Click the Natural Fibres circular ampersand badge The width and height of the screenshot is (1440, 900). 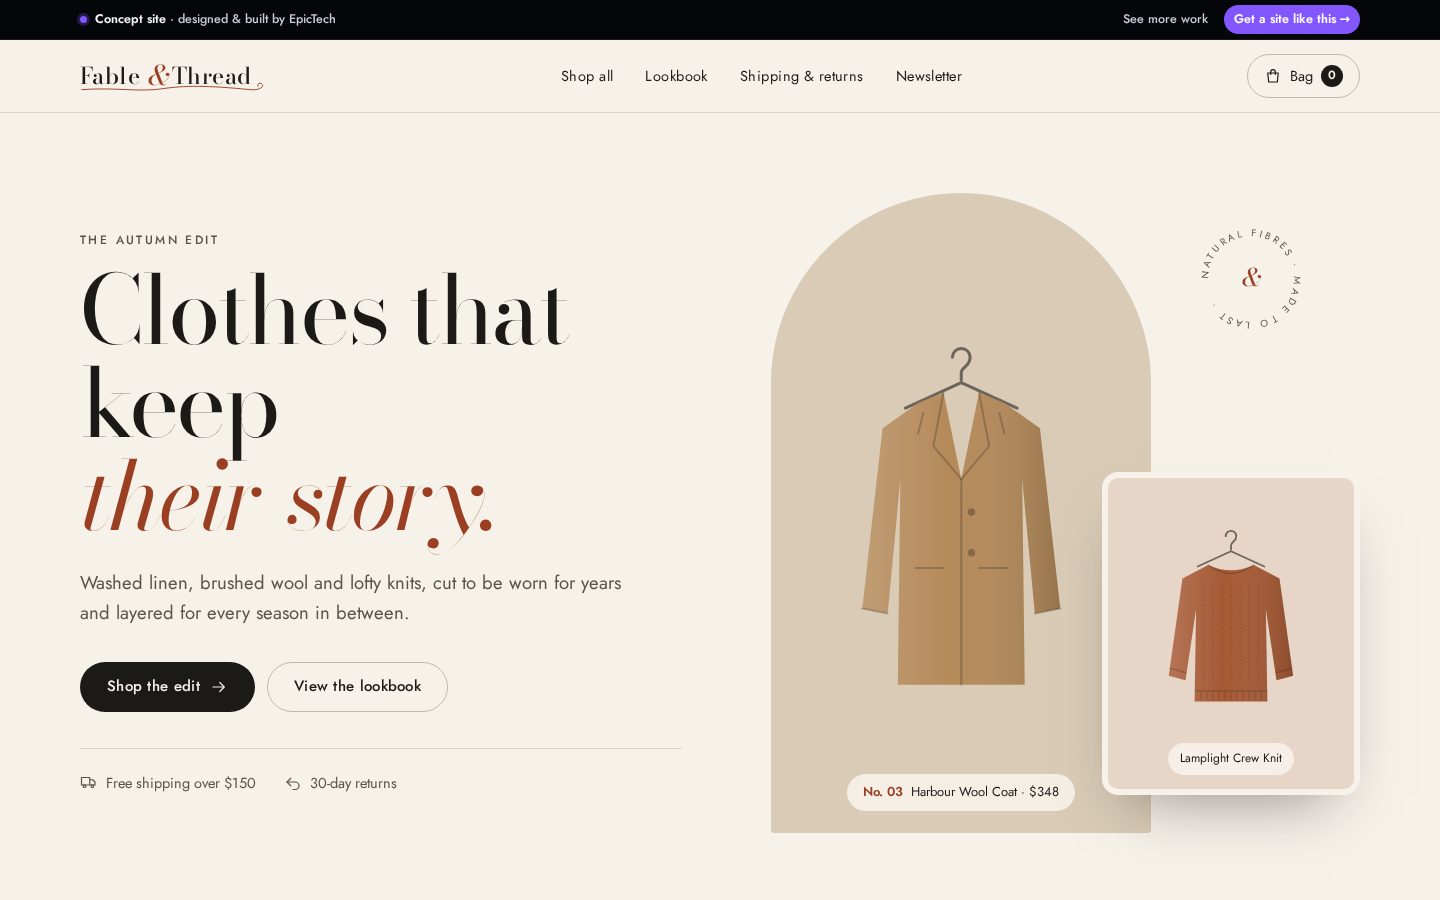[1251, 279]
